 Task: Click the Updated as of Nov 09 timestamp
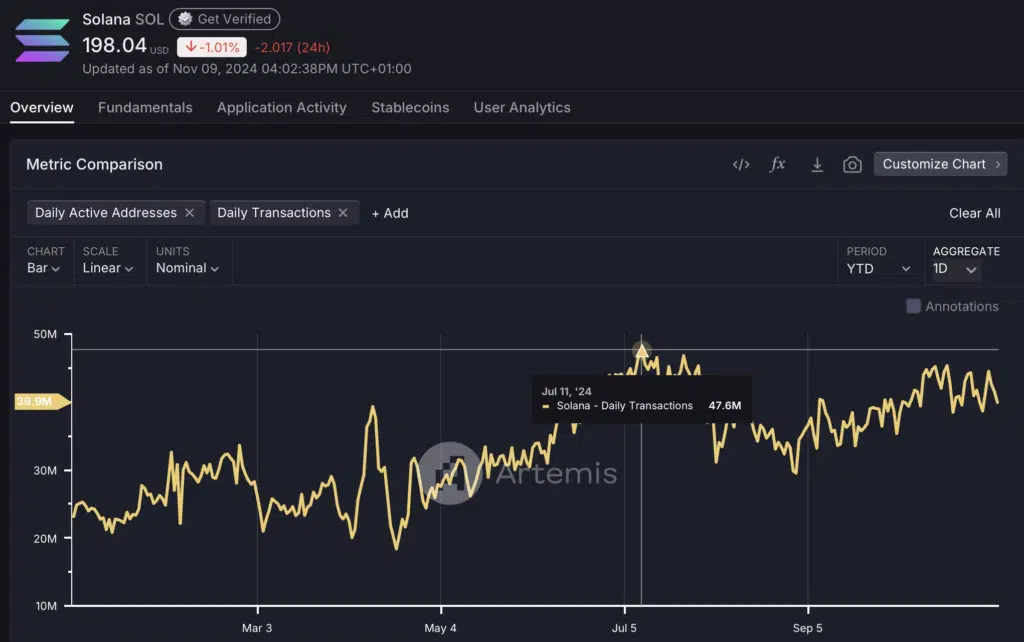tap(247, 69)
